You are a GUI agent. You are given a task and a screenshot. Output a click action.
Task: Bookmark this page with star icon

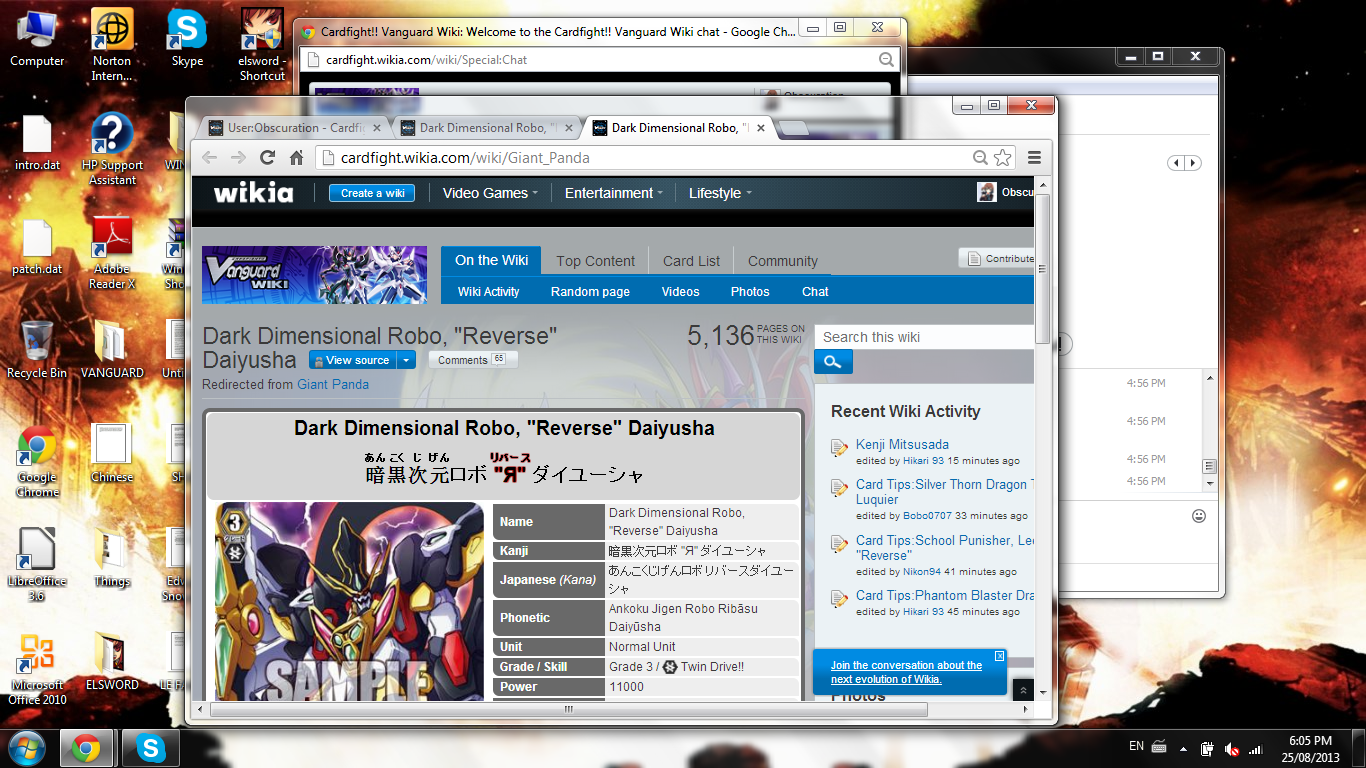point(1002,157)
